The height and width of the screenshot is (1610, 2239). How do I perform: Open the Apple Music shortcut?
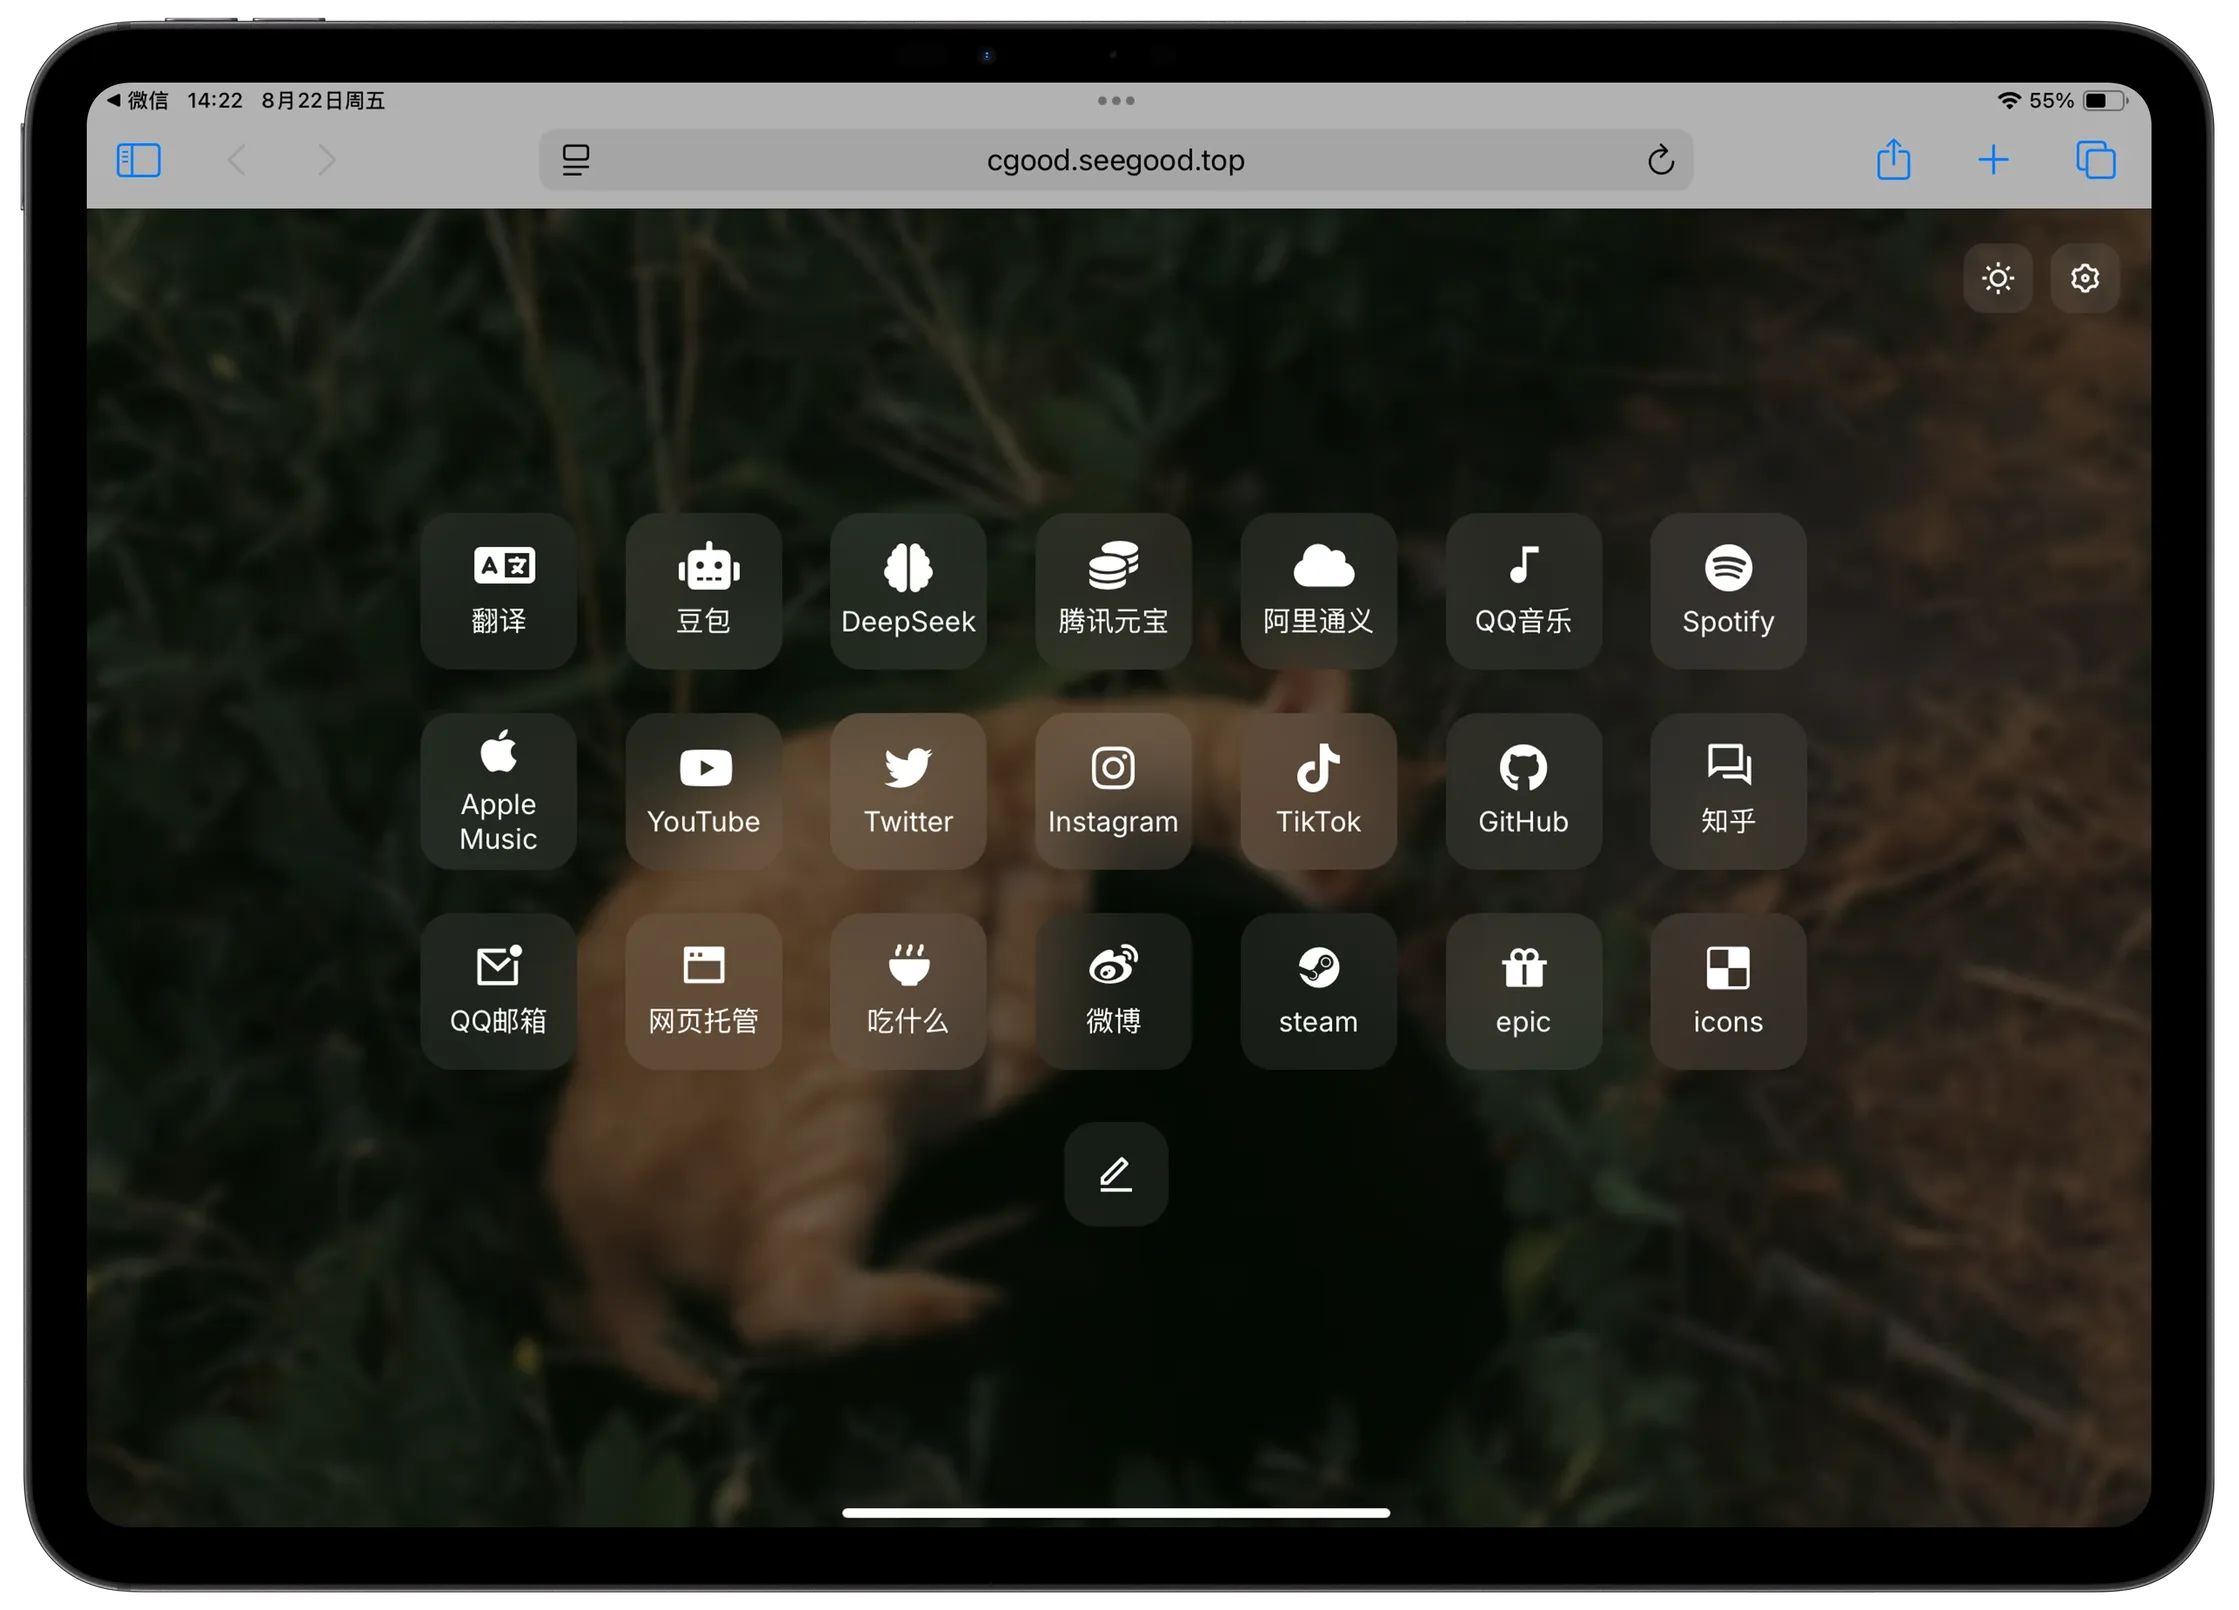[498, 791]
